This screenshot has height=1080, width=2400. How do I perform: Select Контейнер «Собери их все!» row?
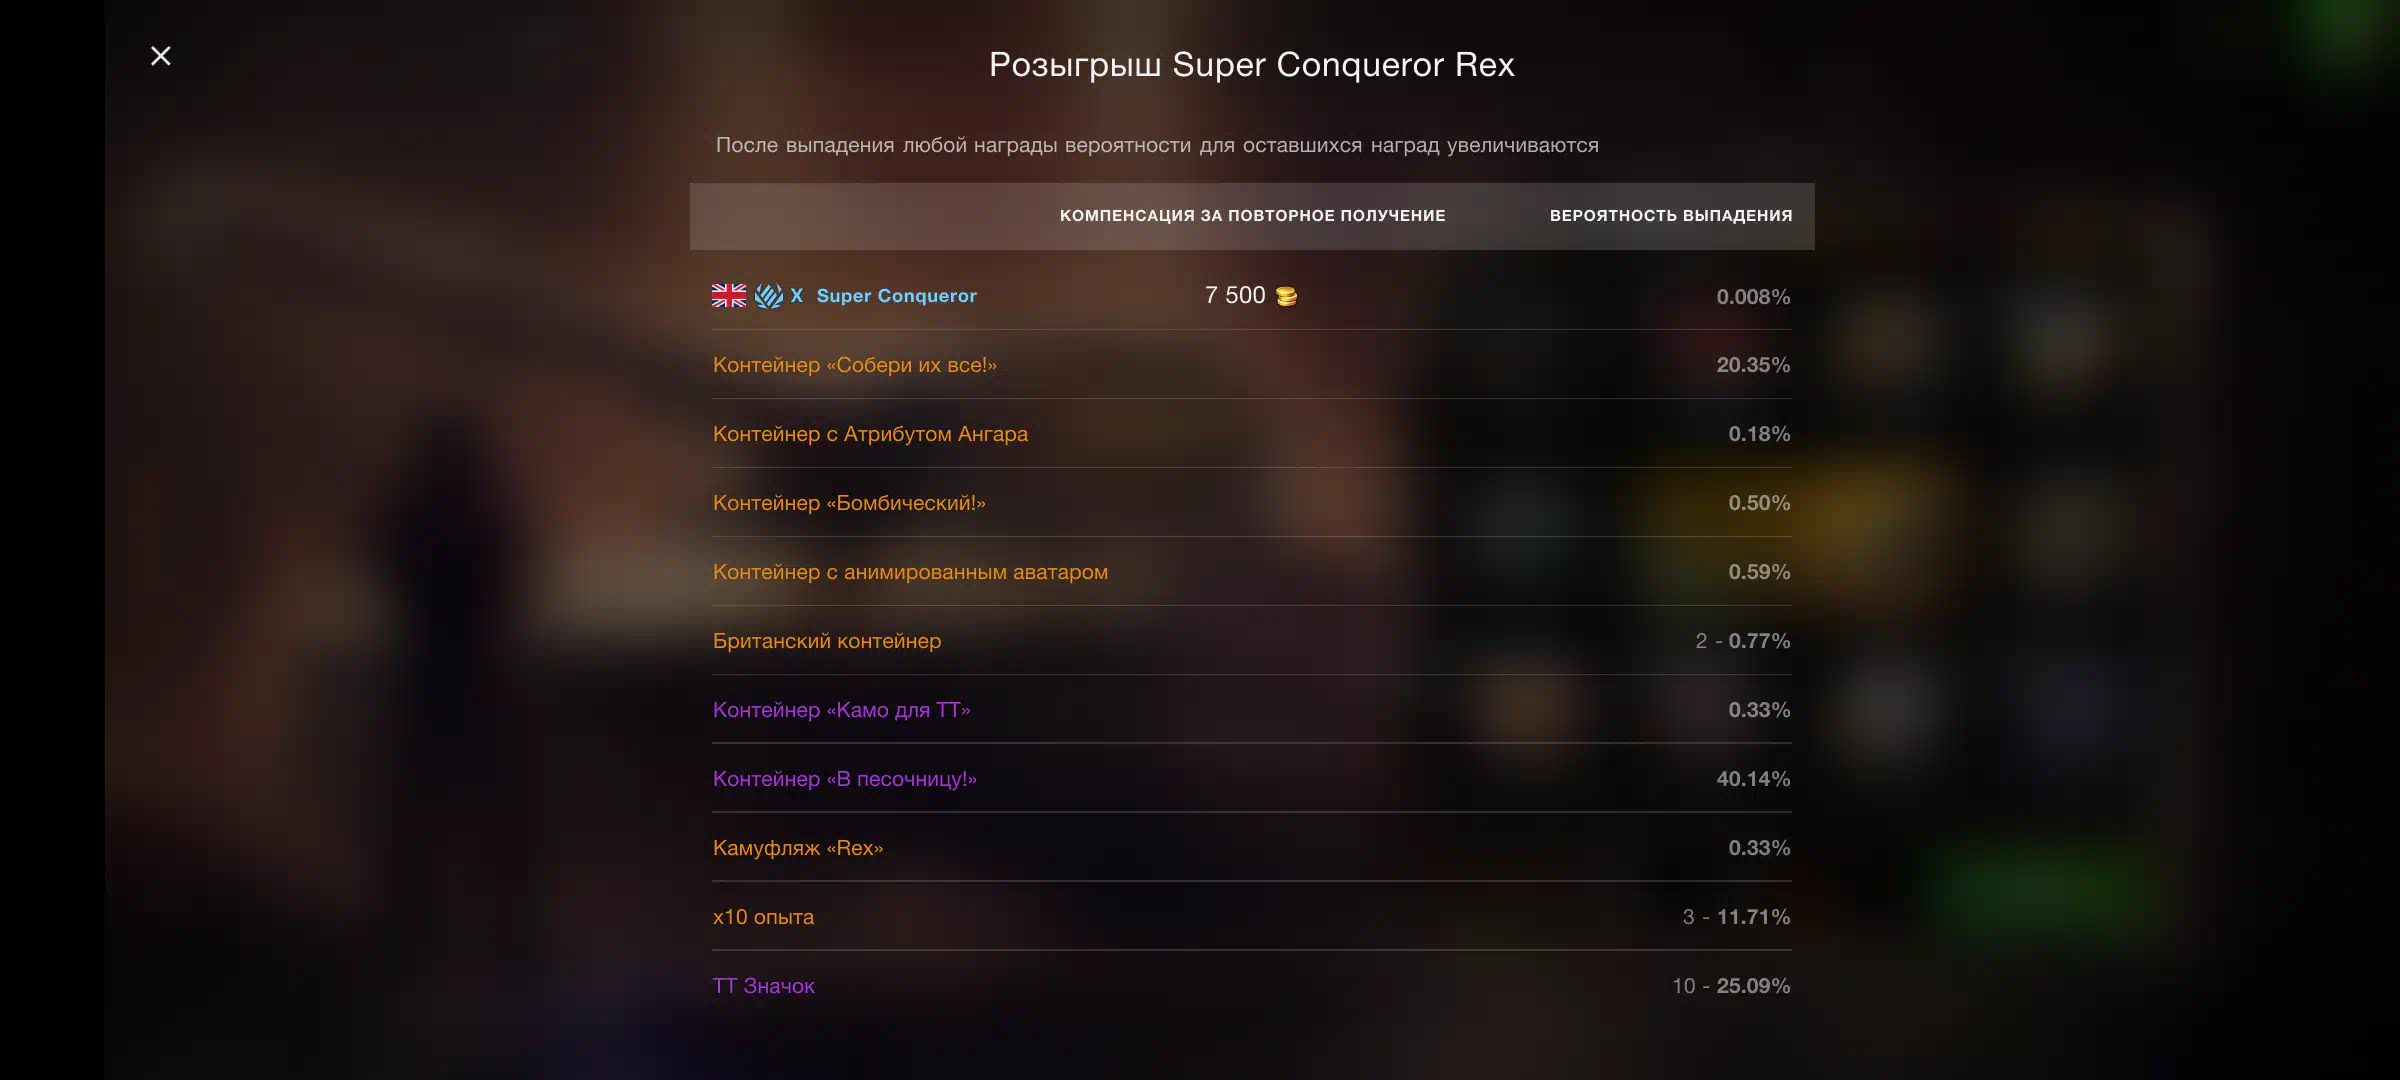(1251, 365)
